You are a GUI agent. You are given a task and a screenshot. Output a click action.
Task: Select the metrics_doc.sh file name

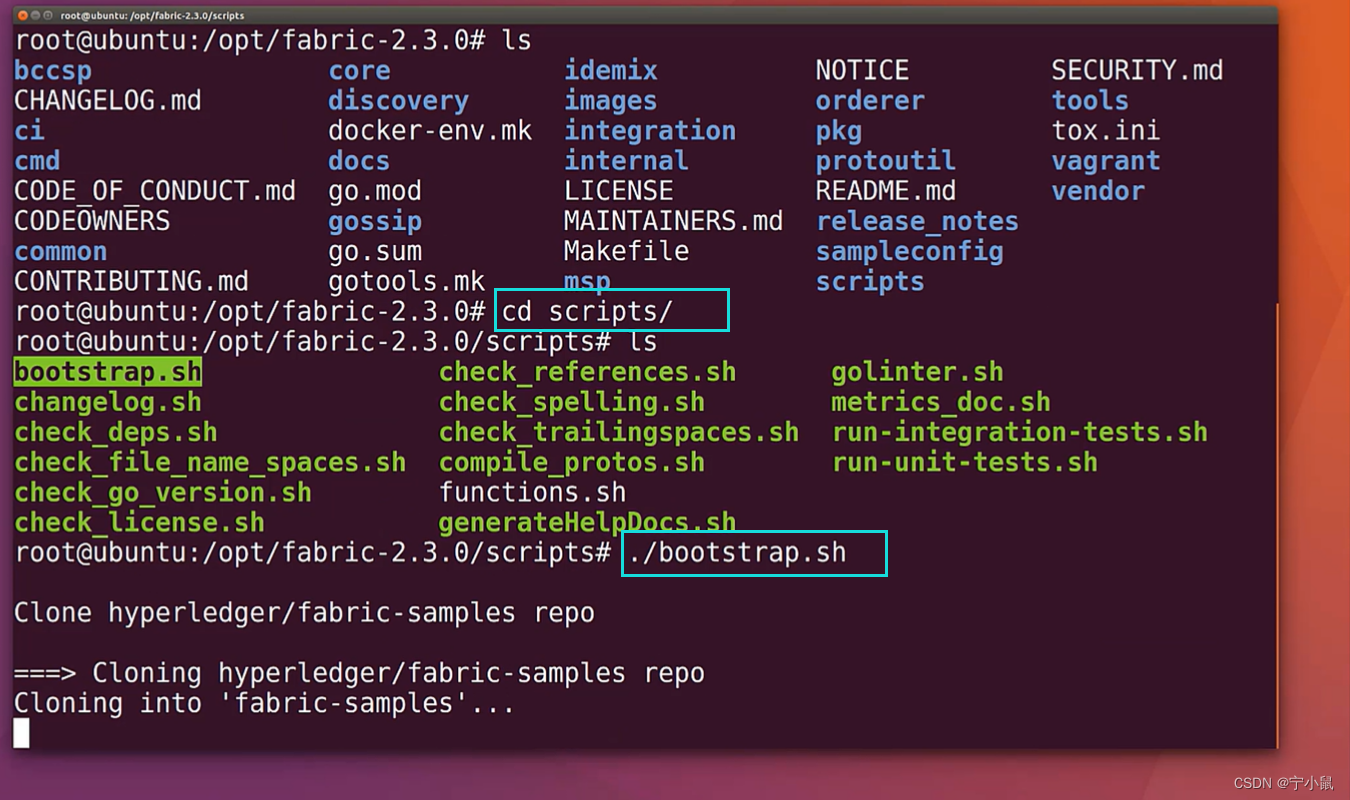pyautogui.click(x=941, y=402)
